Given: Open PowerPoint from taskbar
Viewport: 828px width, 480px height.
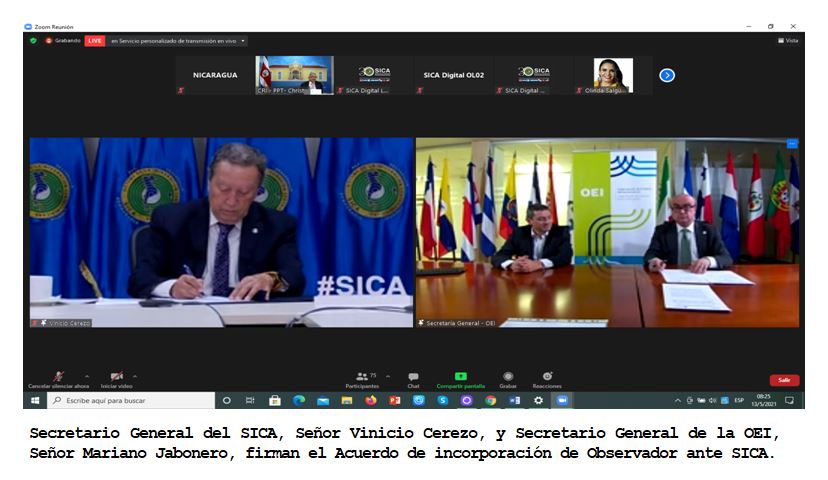Looking at the screenshot, I should pos(394,400).
